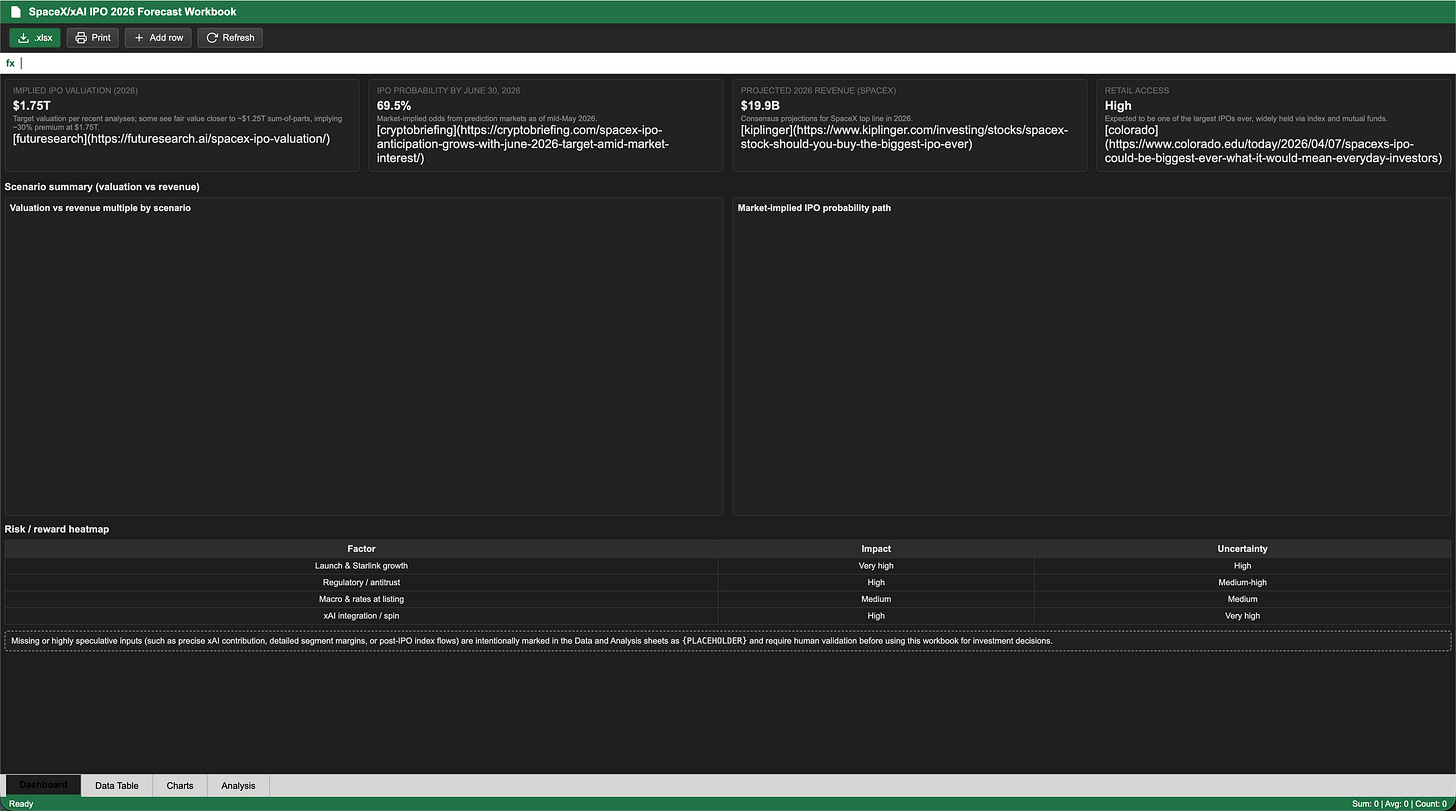Select the Very high uncertainty cell
Viewport: 1456px width, 811px height.
click(x=1242, y=616)
